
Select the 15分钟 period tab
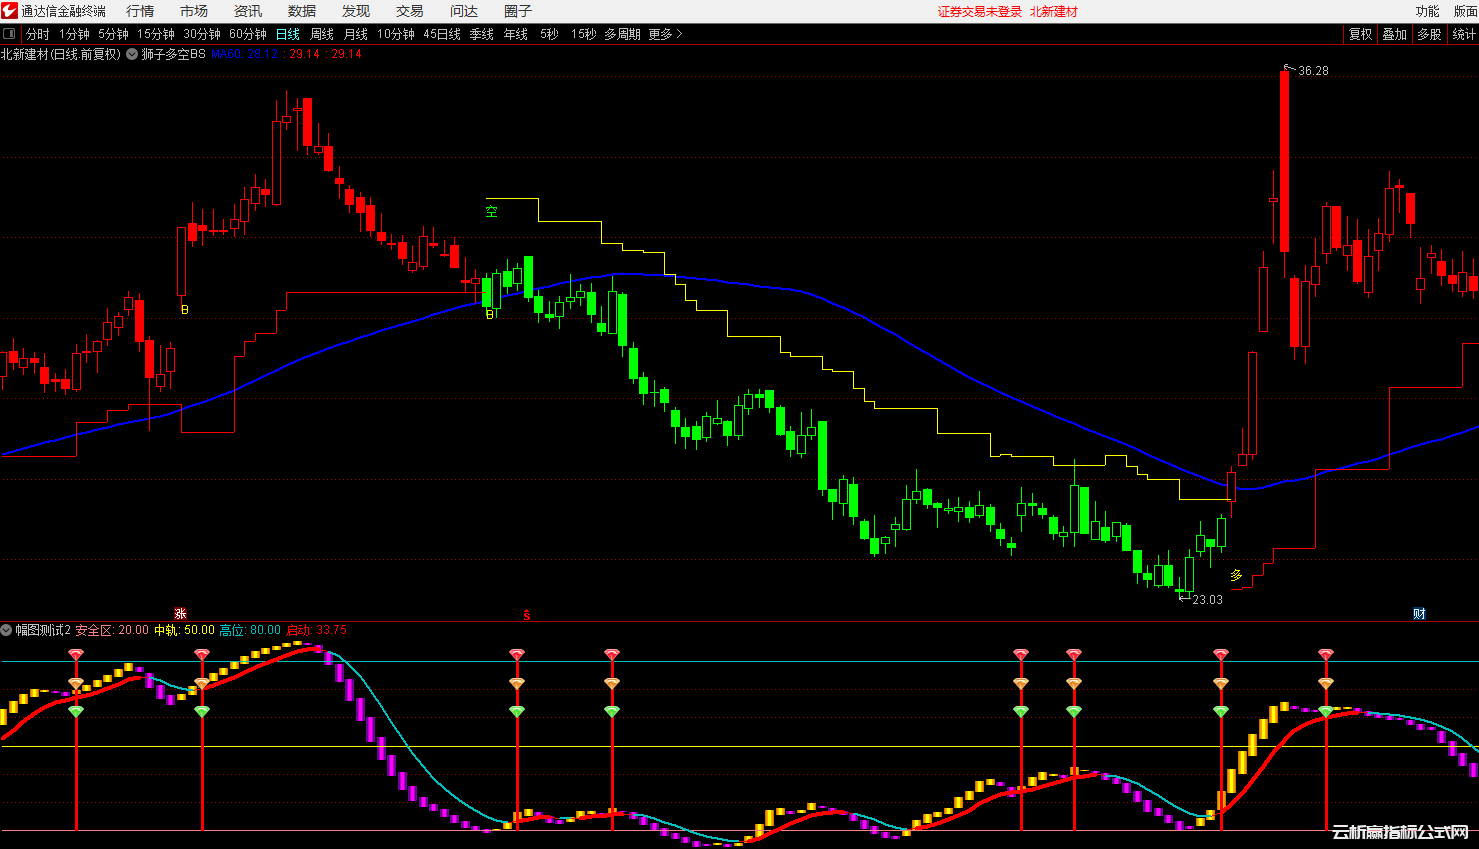coord(156,34)
